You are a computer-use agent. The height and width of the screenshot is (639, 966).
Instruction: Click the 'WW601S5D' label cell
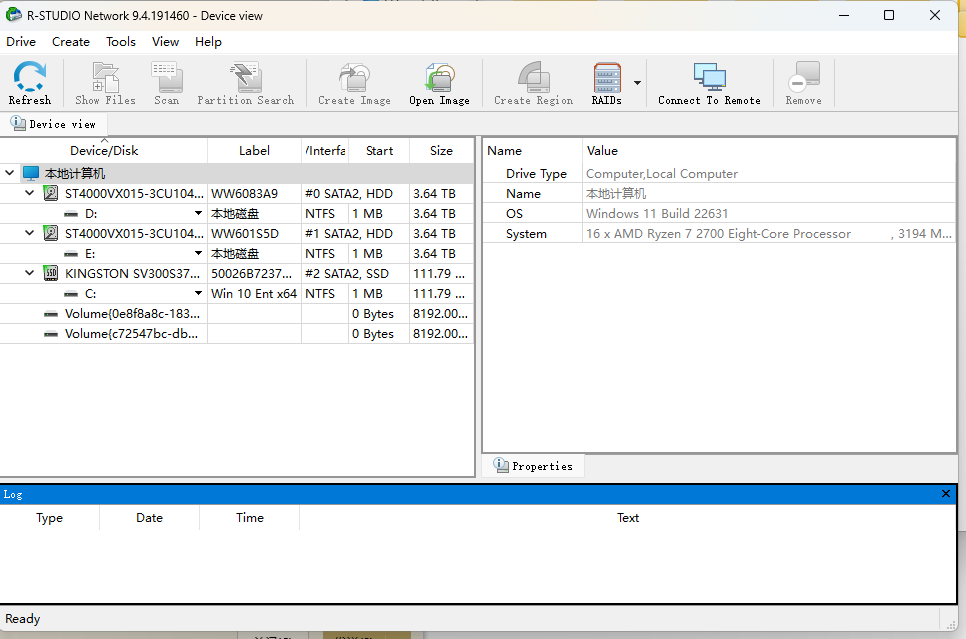254,233
